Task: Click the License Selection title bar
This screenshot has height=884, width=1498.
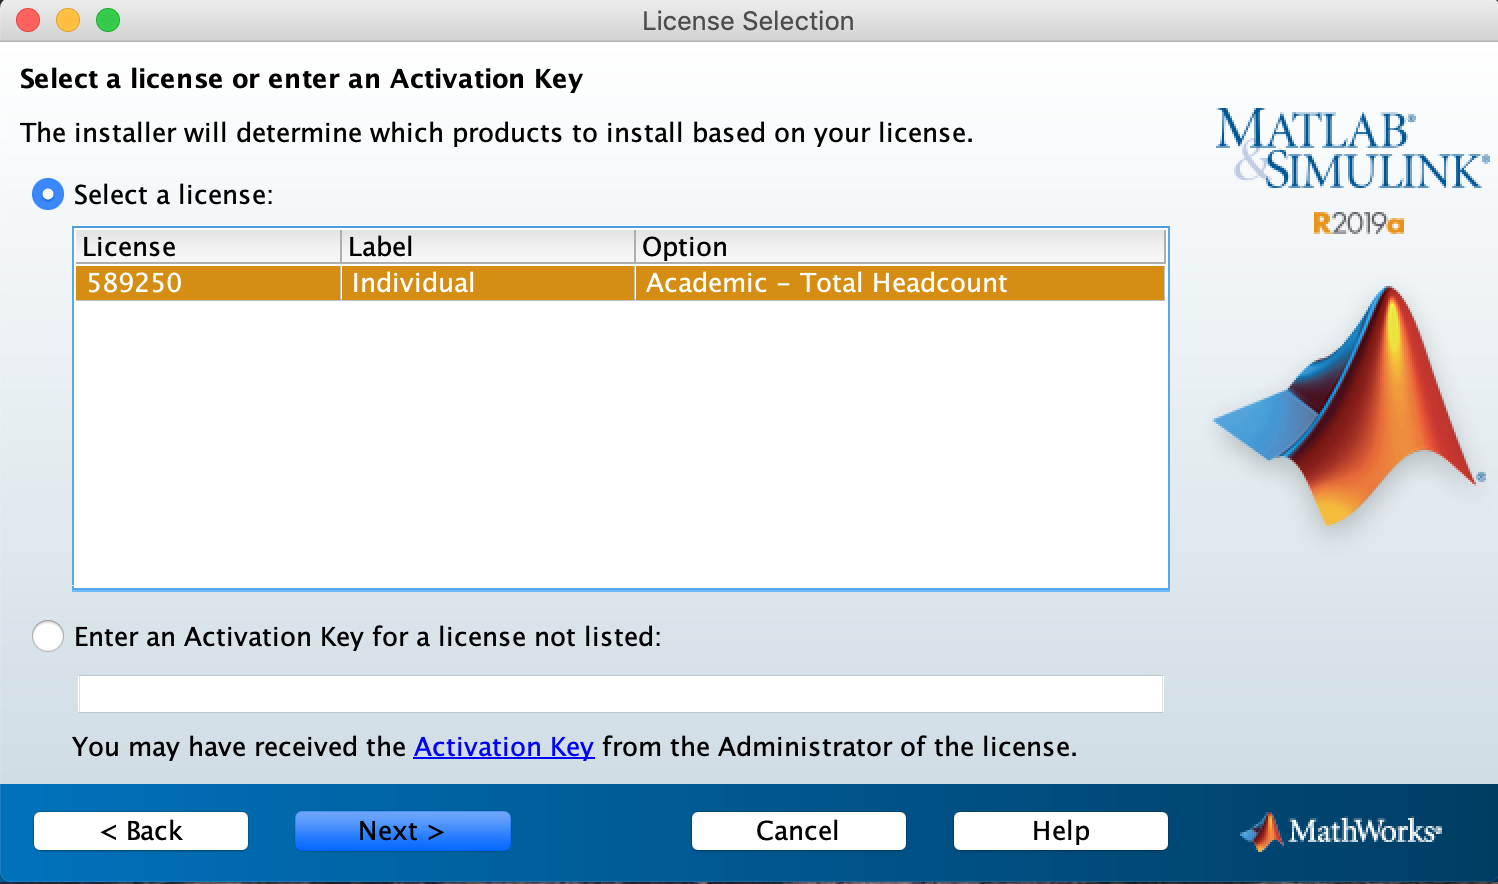Action: [x=749, y=20]
